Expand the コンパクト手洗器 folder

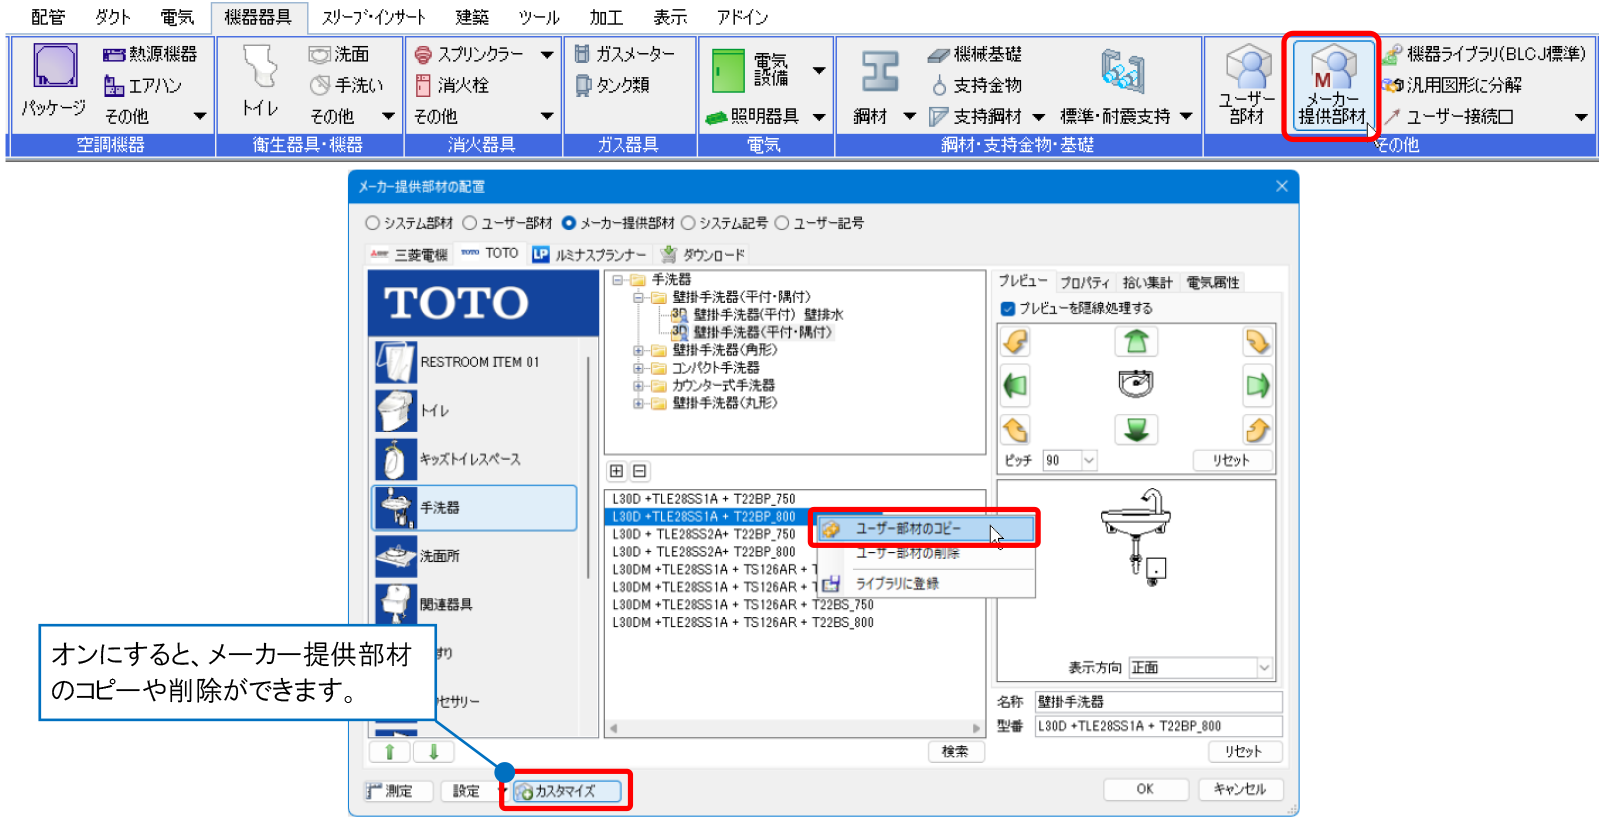click(x=638, y=368)
